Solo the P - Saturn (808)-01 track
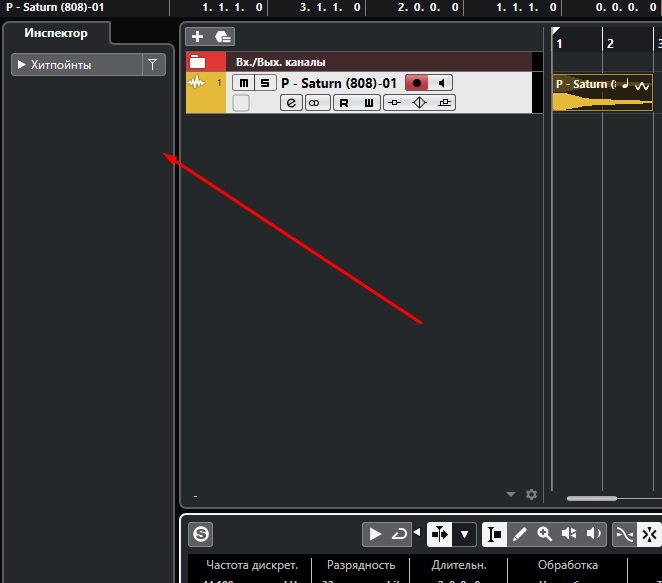This screenshot has width=662, height=583. [x=265, y=83]
